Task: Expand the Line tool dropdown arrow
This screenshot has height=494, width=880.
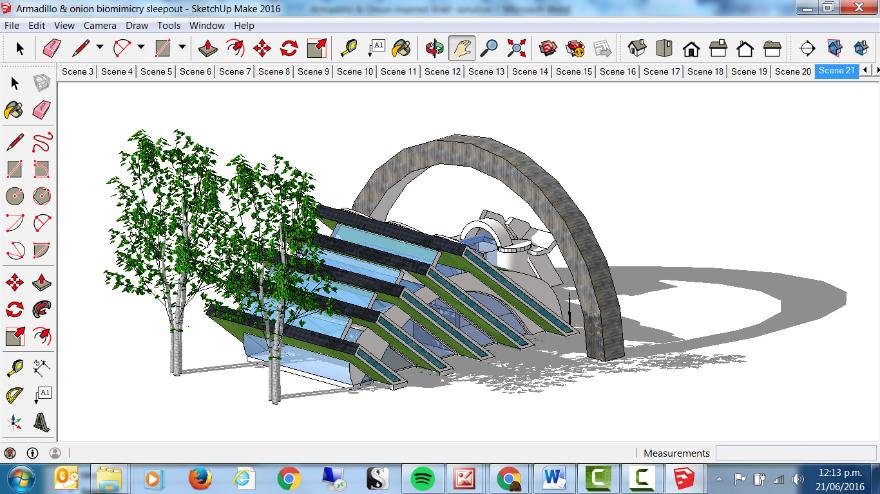Action: [x=100, y=48]
